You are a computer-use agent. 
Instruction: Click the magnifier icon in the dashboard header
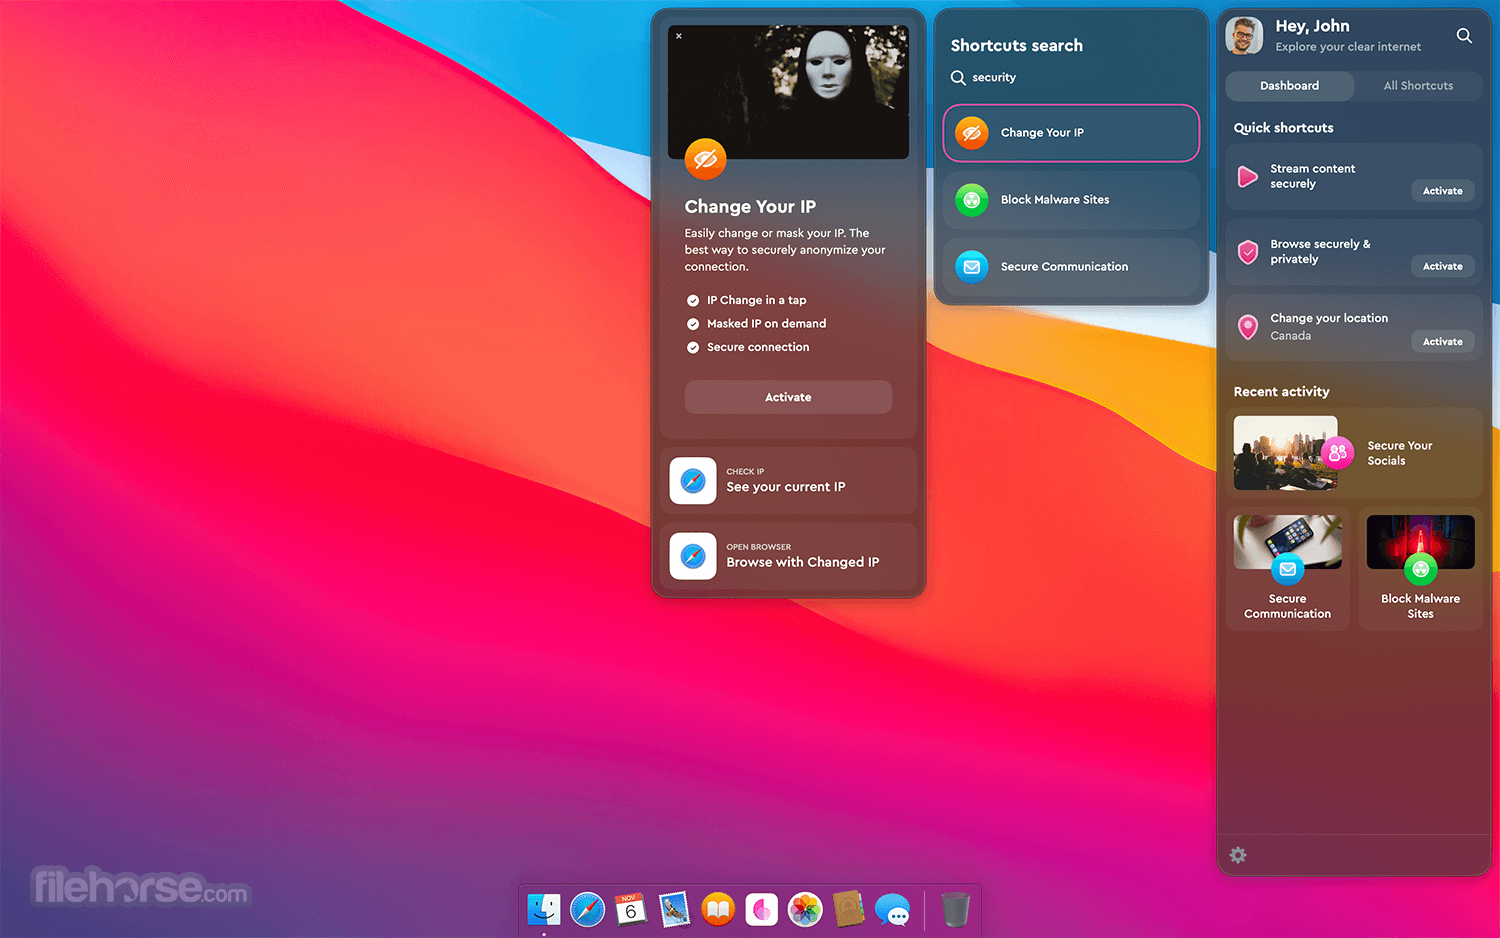(x=1464, y=36)
